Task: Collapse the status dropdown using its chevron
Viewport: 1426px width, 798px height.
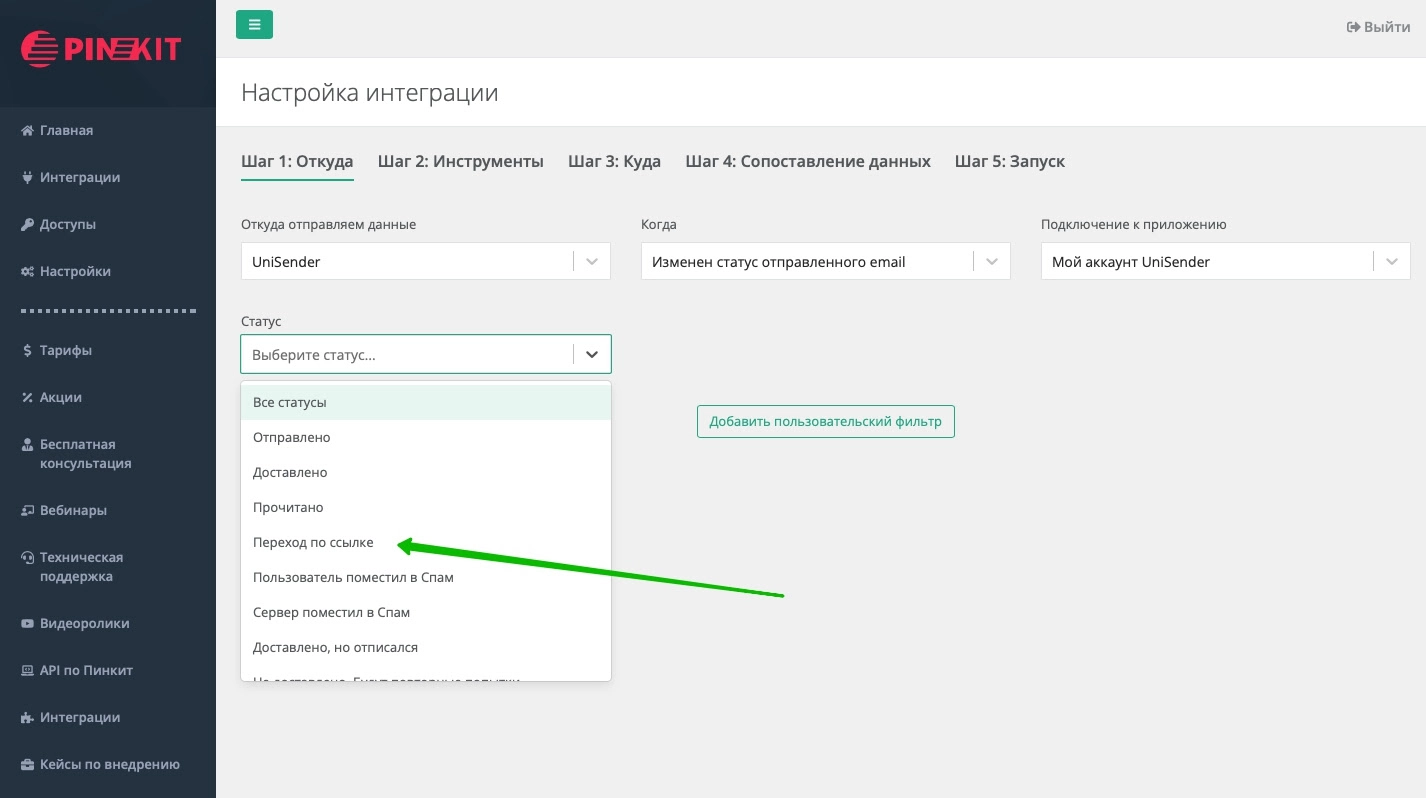Action: tap(591, 355)
